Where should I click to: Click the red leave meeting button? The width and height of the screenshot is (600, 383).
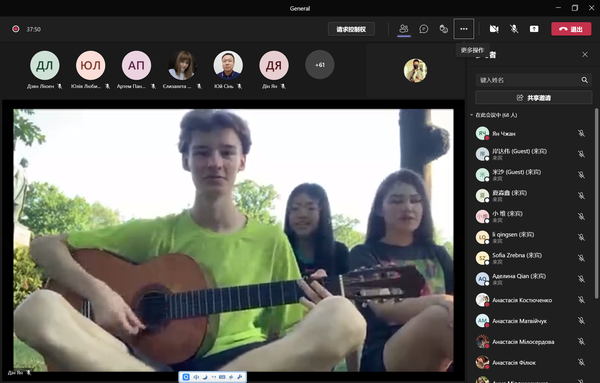tap(571, 29)
